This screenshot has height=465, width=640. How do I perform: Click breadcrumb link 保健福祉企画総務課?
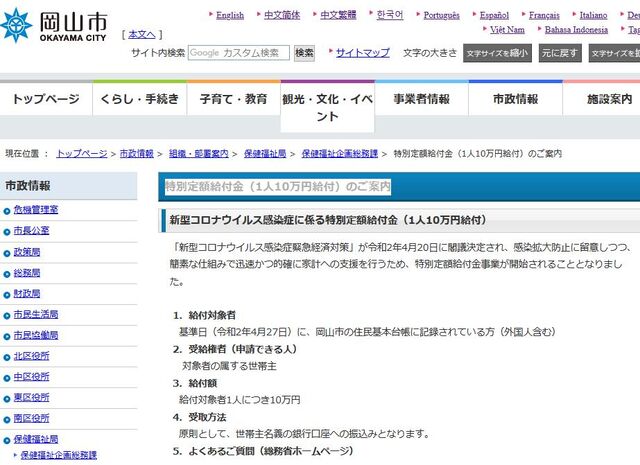coord(340,154)
